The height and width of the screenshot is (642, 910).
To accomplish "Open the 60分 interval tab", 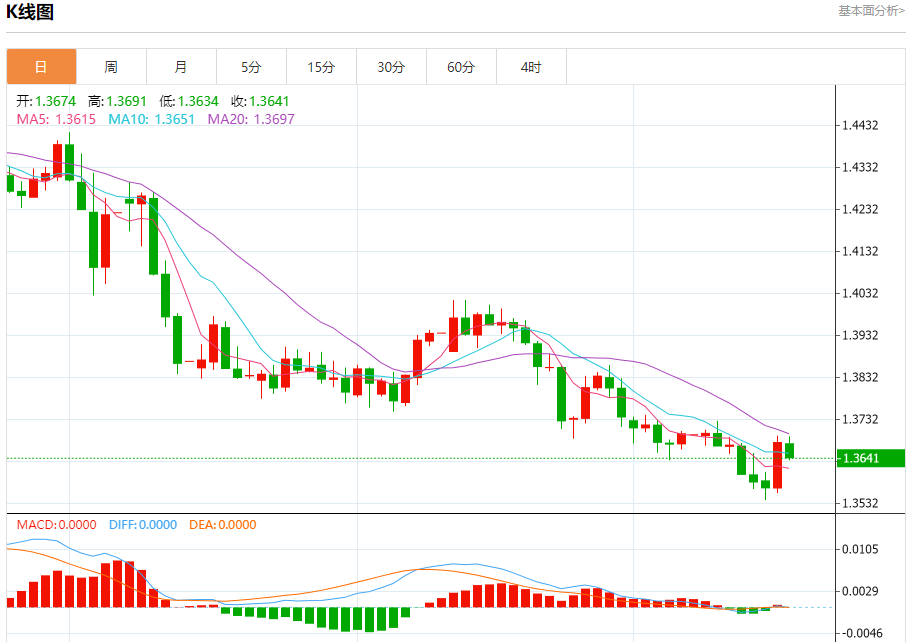I will coord(461,67).
